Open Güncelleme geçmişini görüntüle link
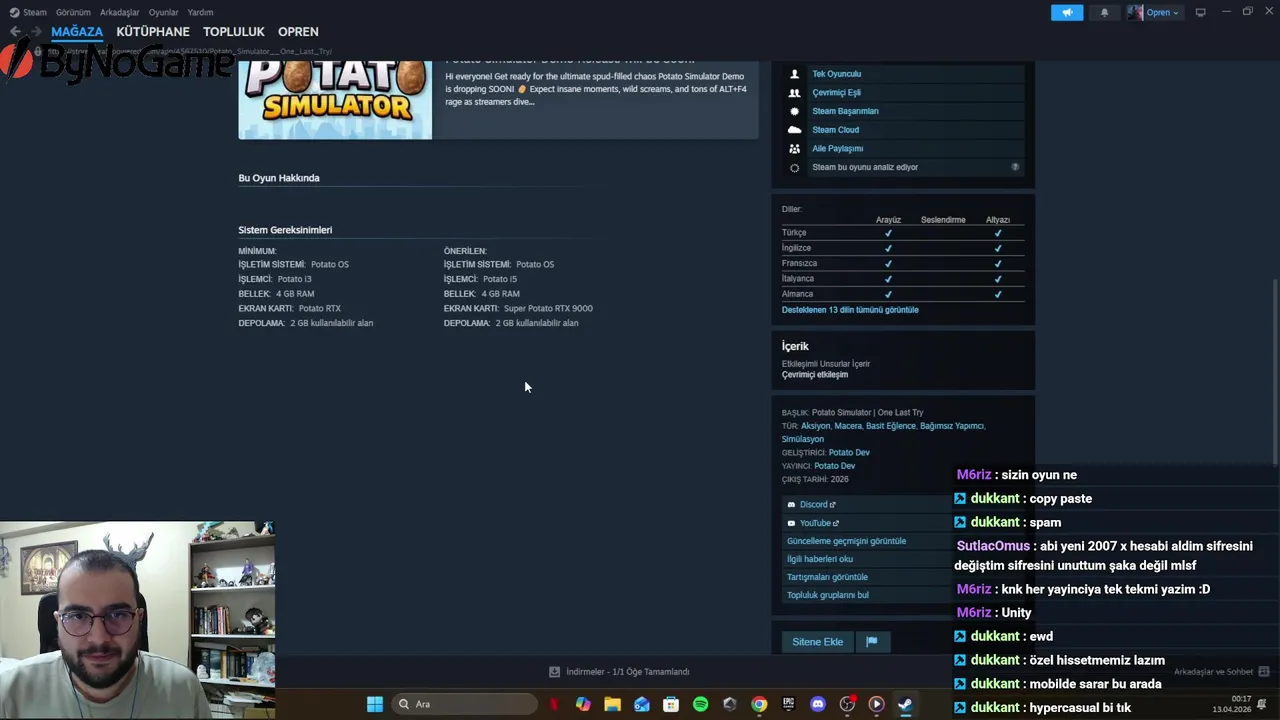Image resolution: width=1280 pixels, height=720 pixels. (846, 541)
